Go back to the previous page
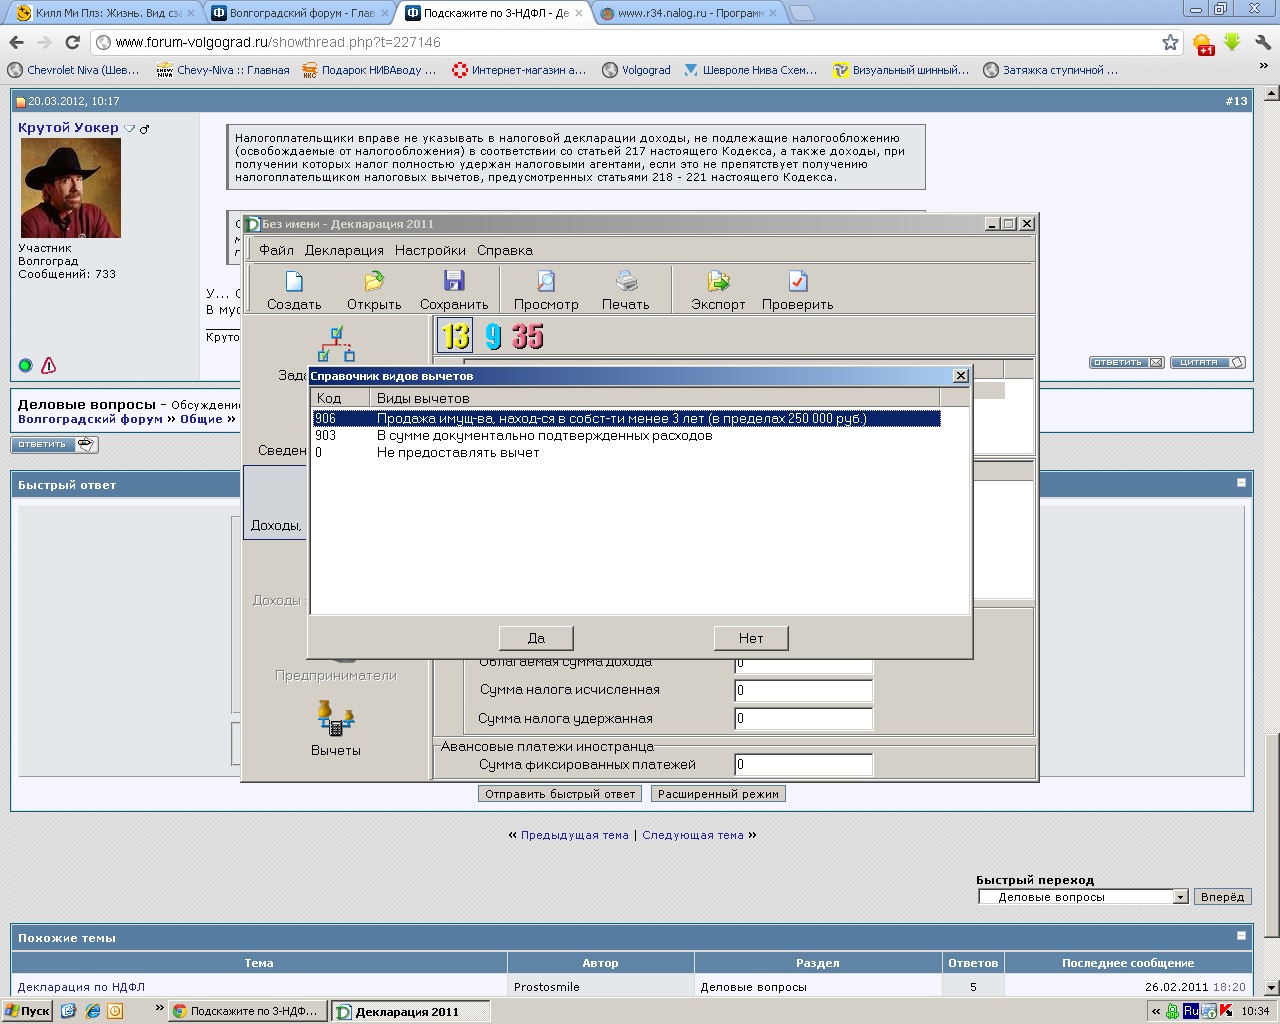The image size is (1280, 1024). [x=16, y=42]
